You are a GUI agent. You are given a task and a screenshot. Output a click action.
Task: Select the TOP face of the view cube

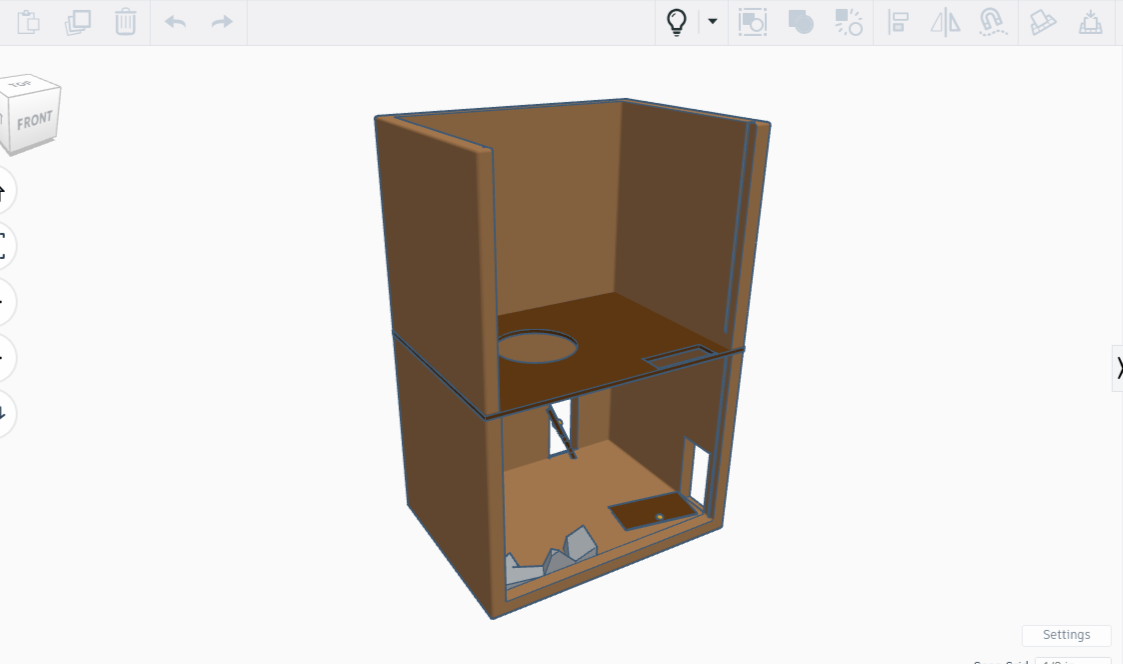[22, 85]
